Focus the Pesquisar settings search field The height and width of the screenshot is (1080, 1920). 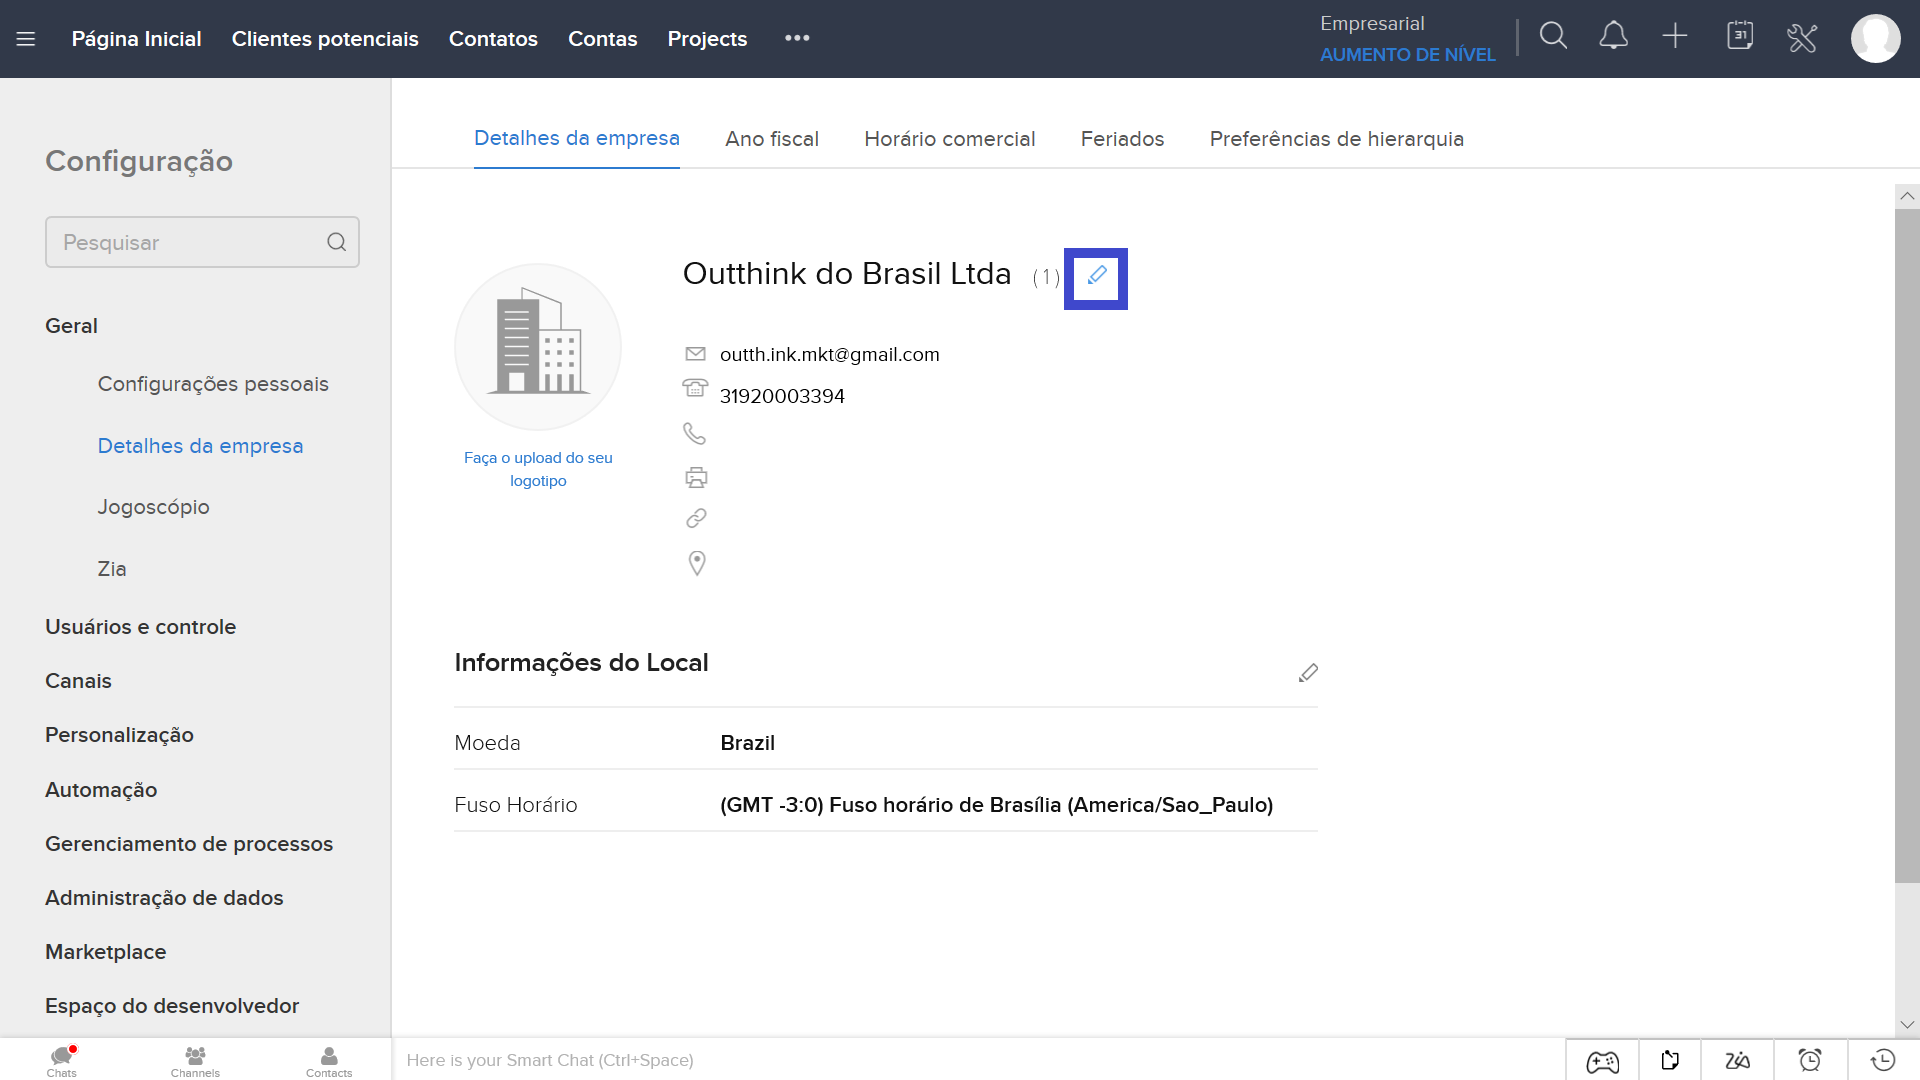click(x=188, y=242)
